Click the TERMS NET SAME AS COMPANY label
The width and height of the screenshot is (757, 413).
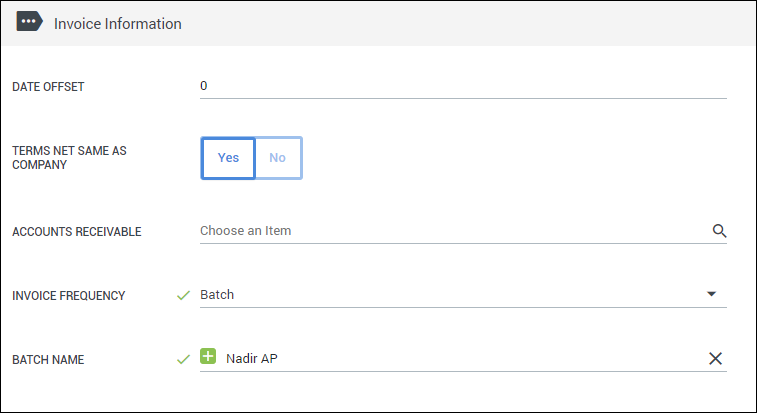[x=69, y=157]
